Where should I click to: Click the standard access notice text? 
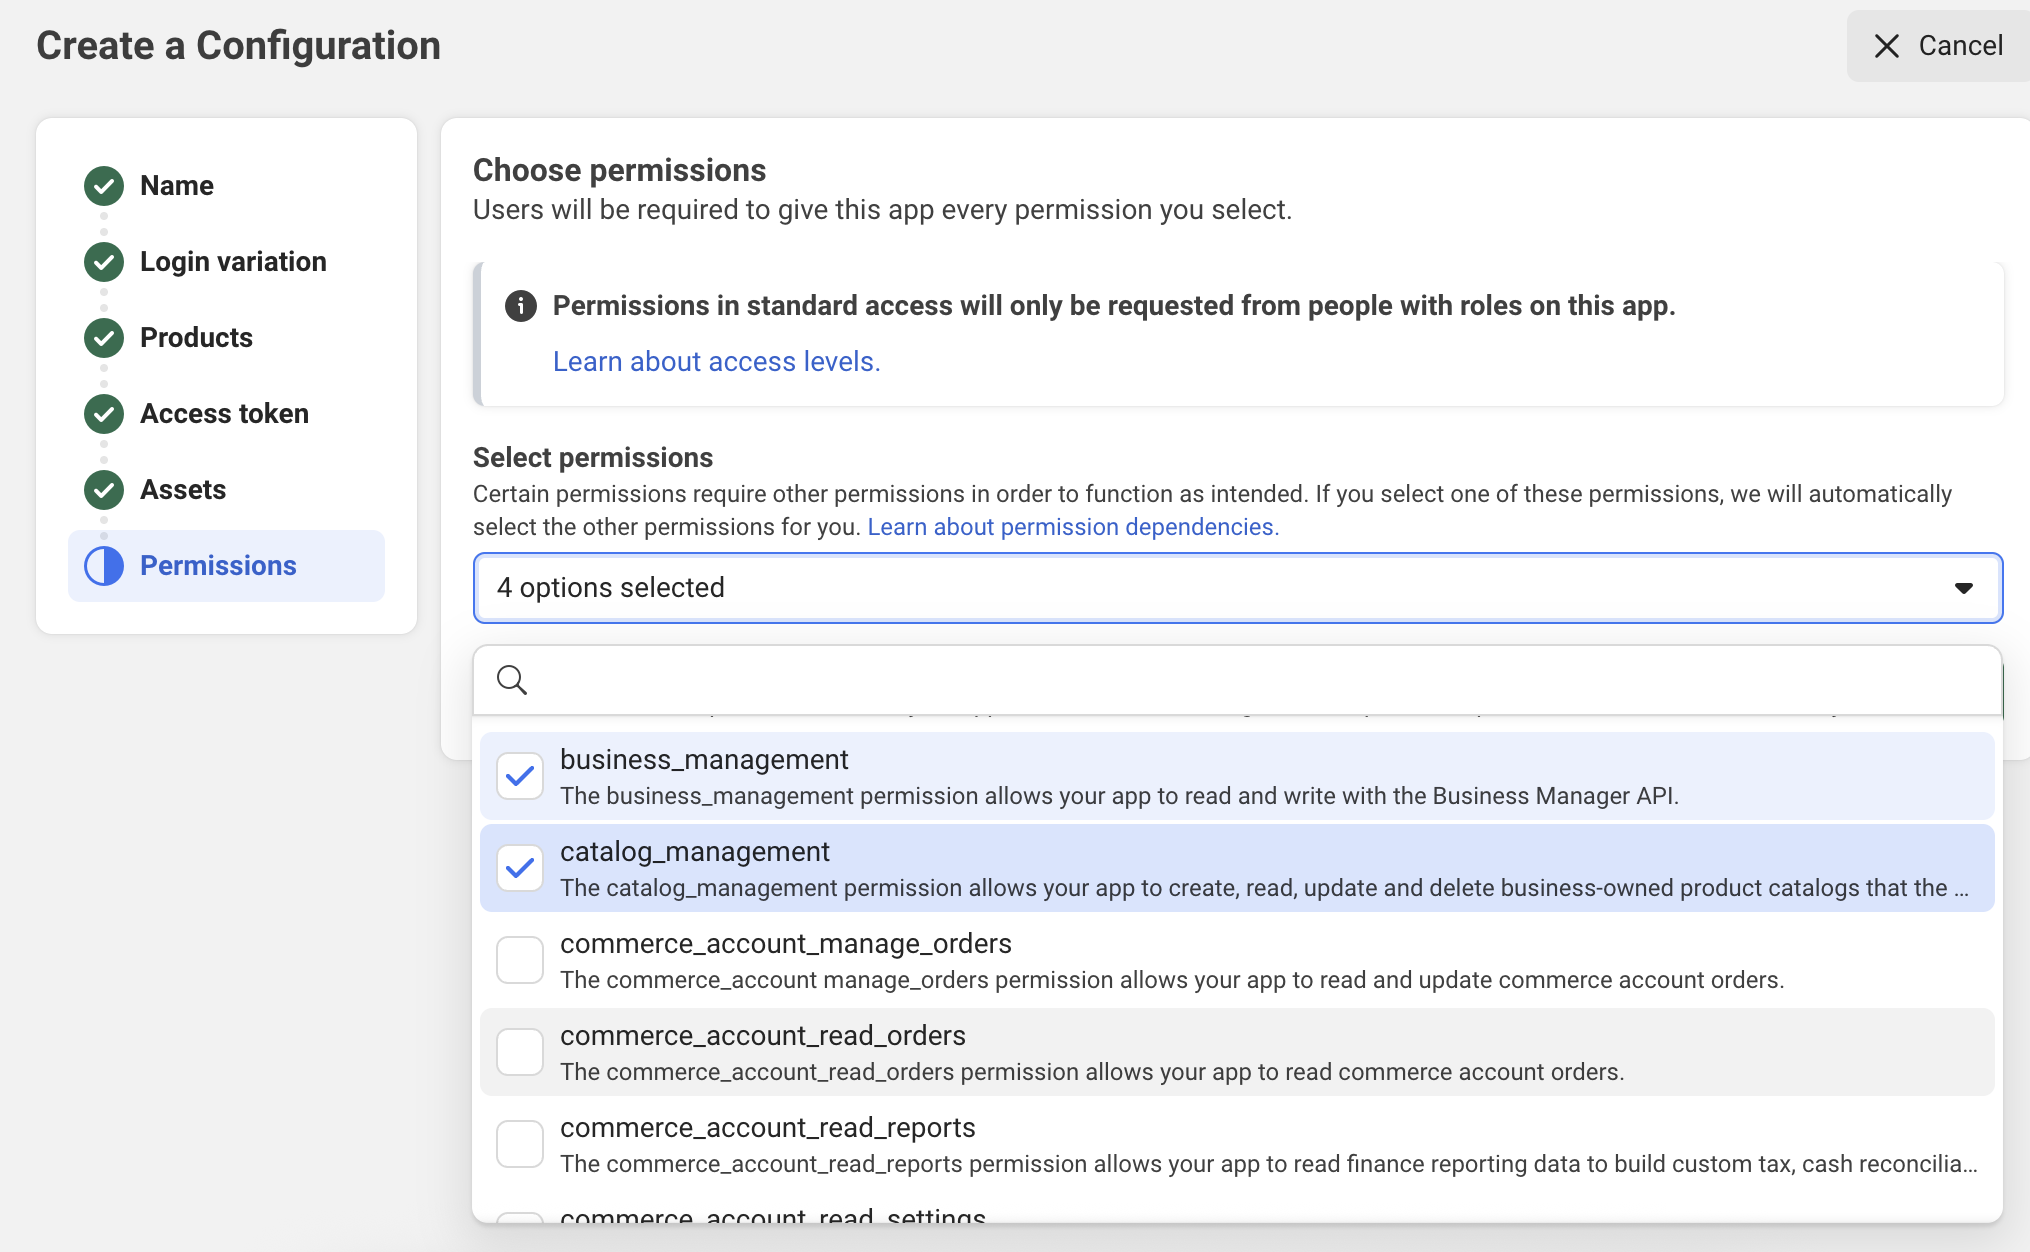(1114, 305)
